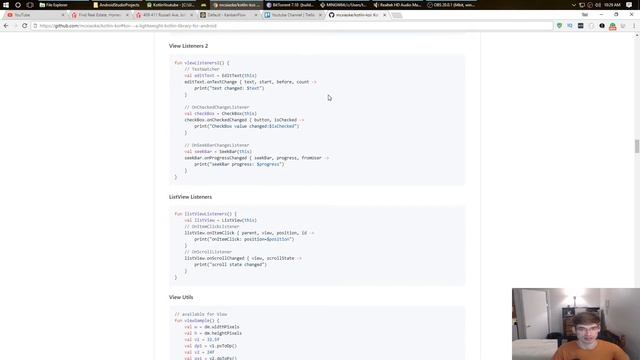Click the View Utils heading

click(181, 297)
